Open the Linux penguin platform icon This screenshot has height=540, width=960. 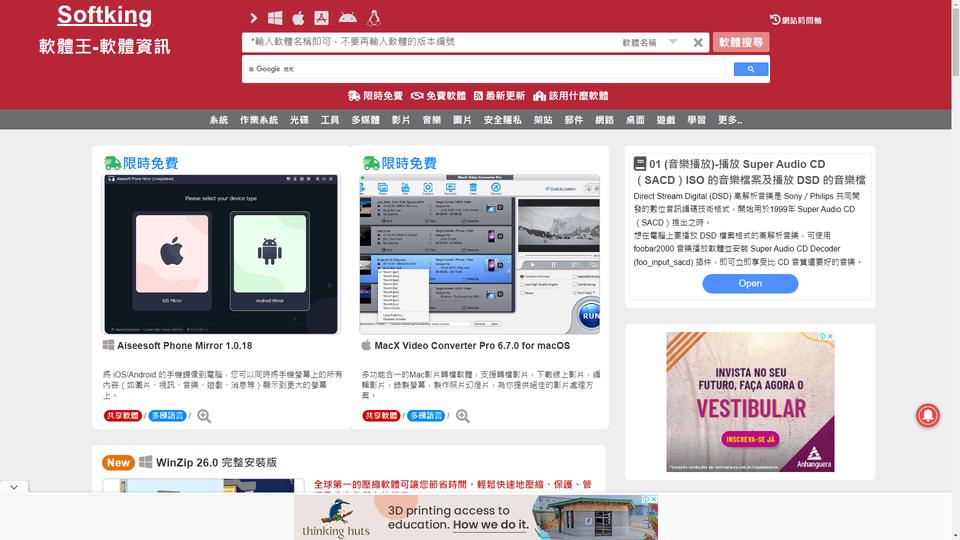(x=373, y=18)
